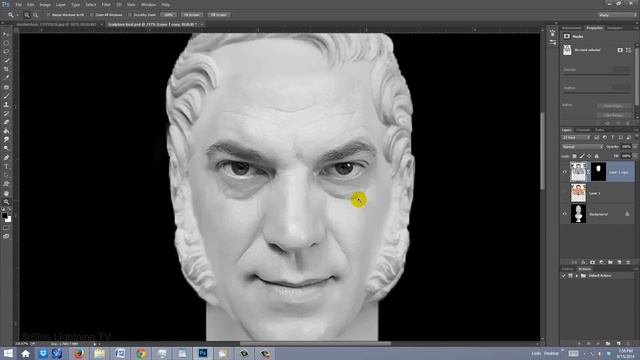Switch to the Channels tab
The width and height of the screenshot is (640, 360).
click(x=583, y=130)
